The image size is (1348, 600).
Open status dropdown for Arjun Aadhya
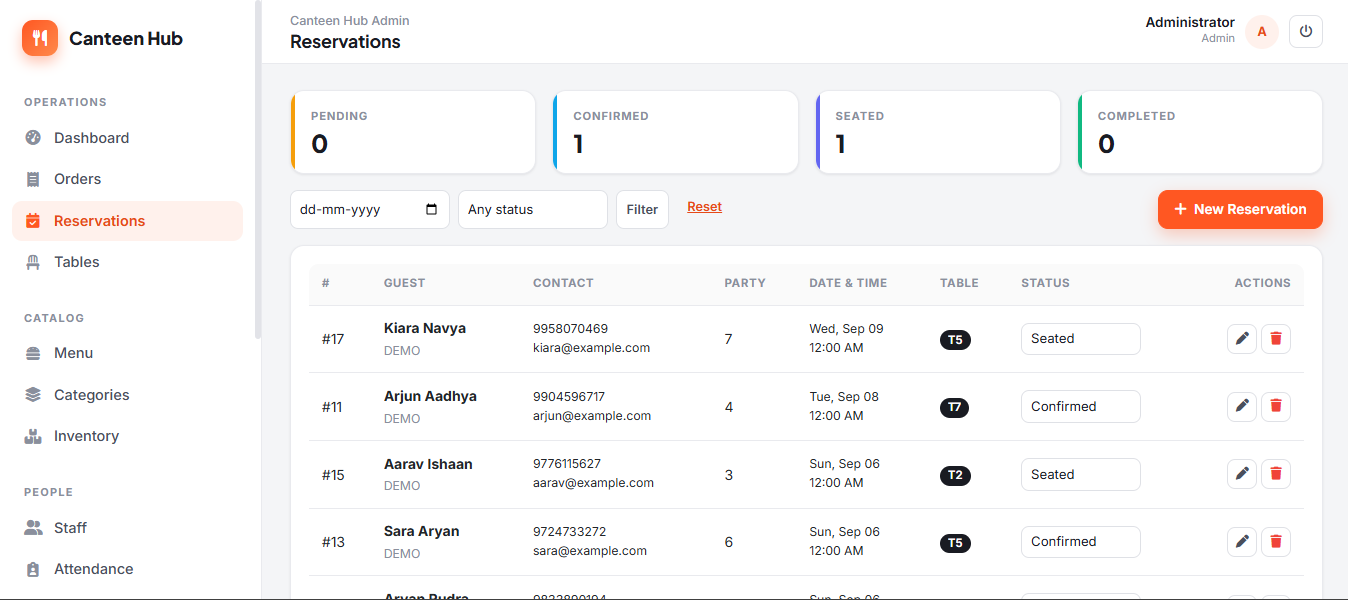pos(1081,407)
